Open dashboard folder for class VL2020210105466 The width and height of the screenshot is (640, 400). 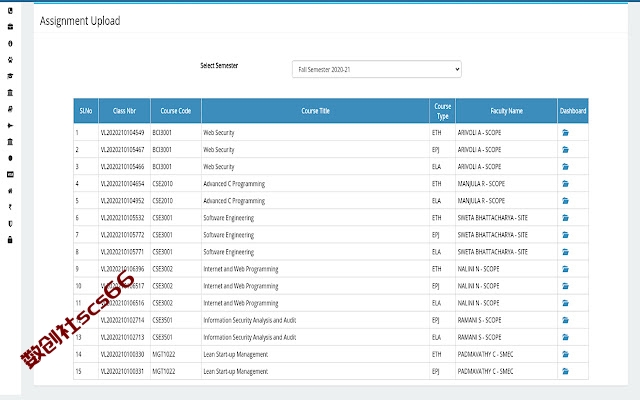coord(565,167)
